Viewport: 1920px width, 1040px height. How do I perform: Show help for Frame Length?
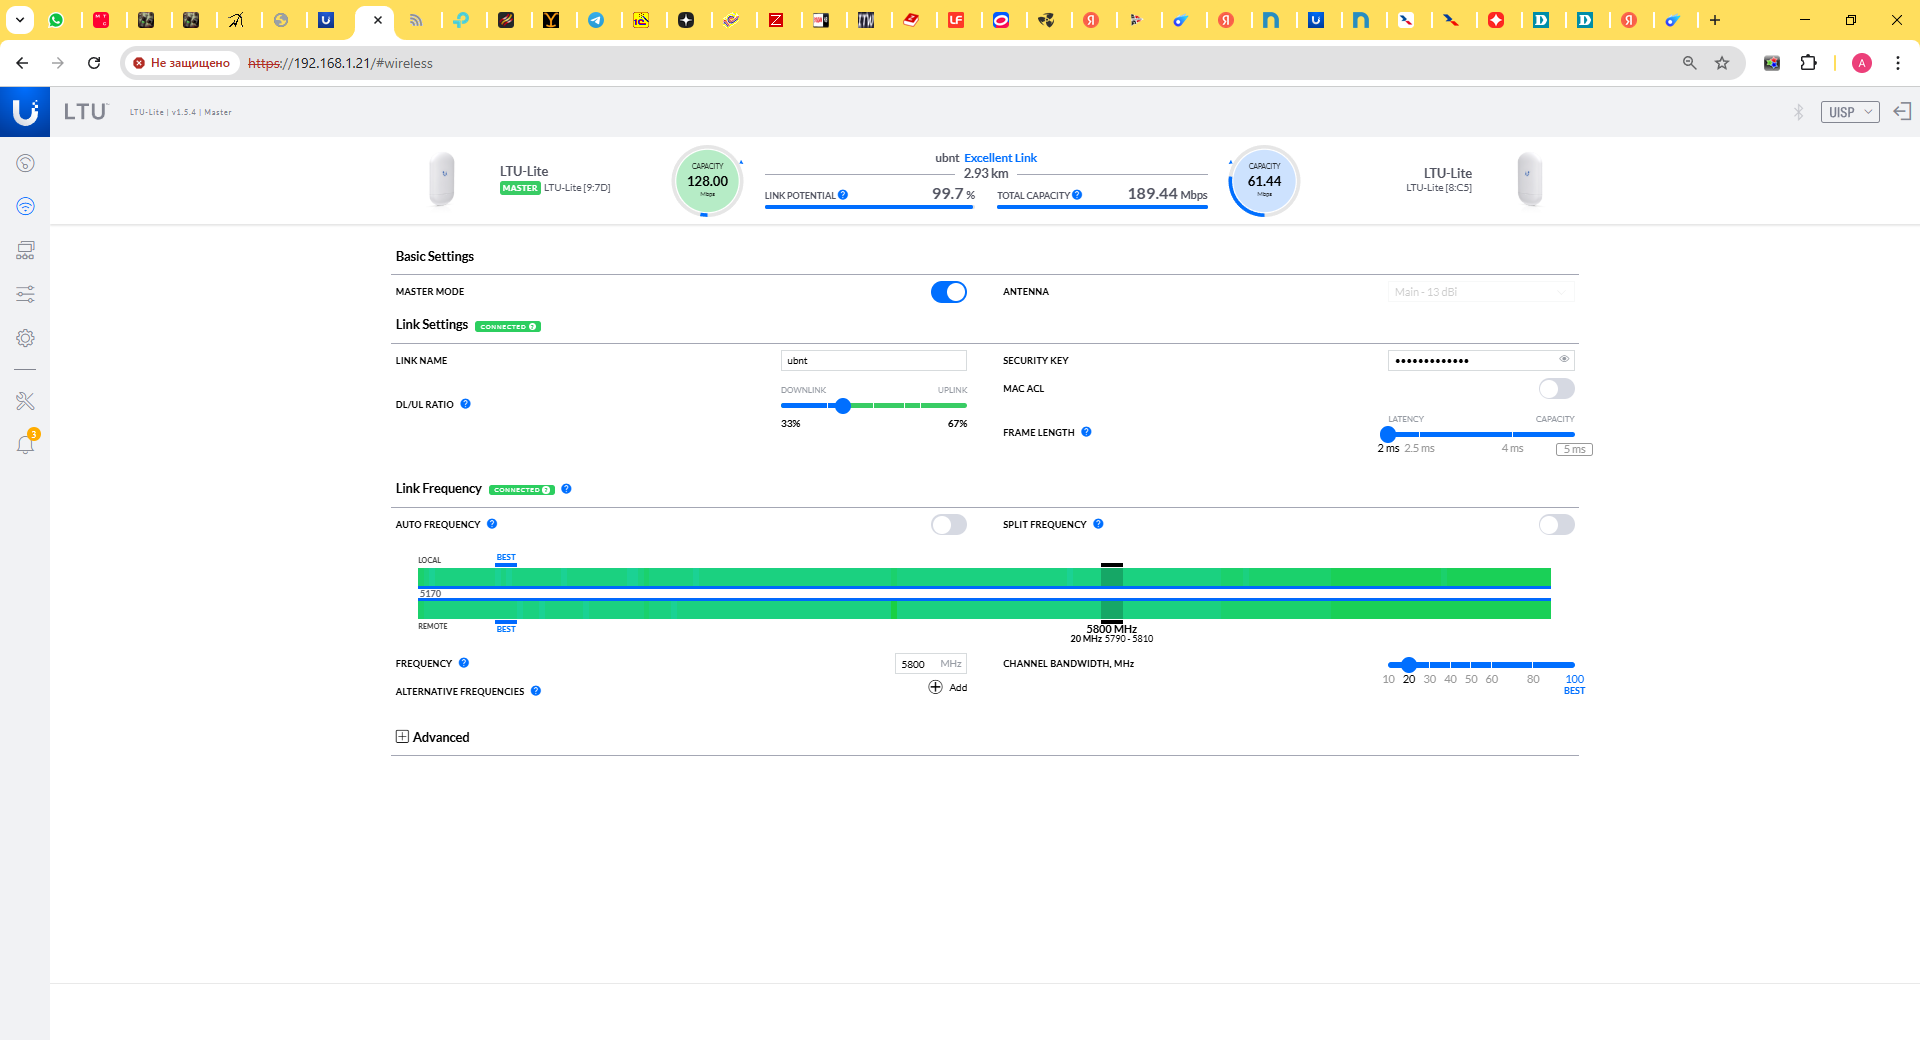[x=1086, y=432]
